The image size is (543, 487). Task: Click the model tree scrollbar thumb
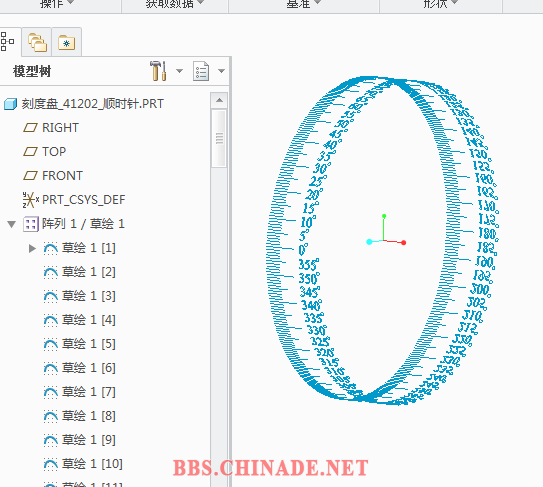pos(219,138)
